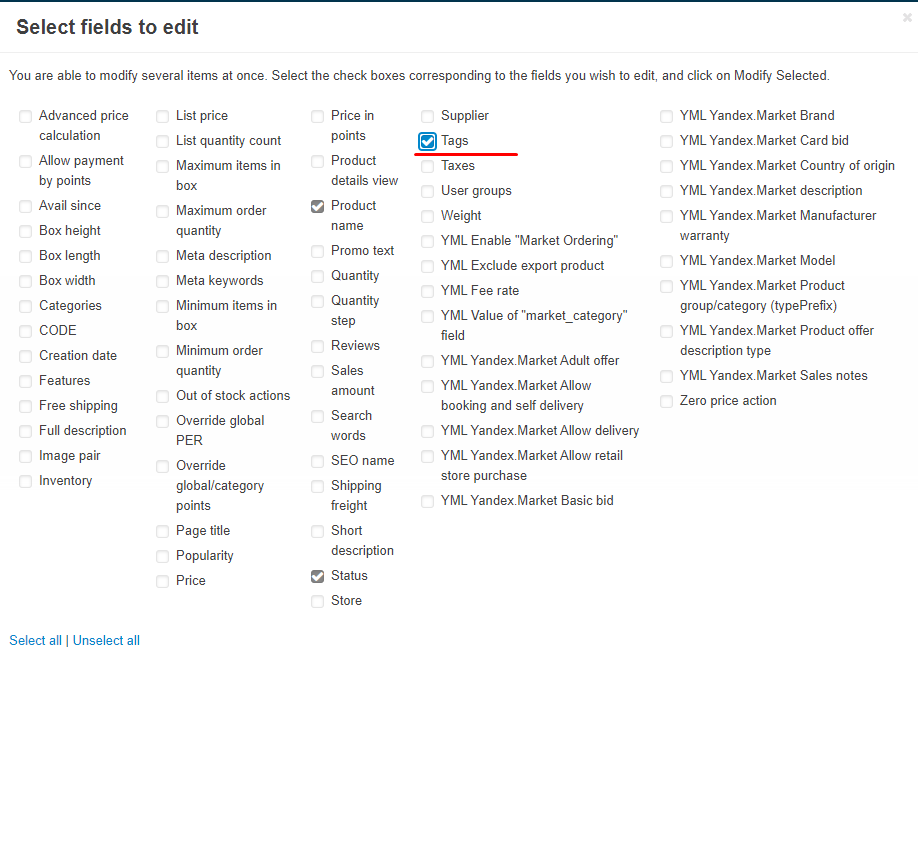Check the Supplier checkbox
The image size is (918, 843).
point(427,116)
